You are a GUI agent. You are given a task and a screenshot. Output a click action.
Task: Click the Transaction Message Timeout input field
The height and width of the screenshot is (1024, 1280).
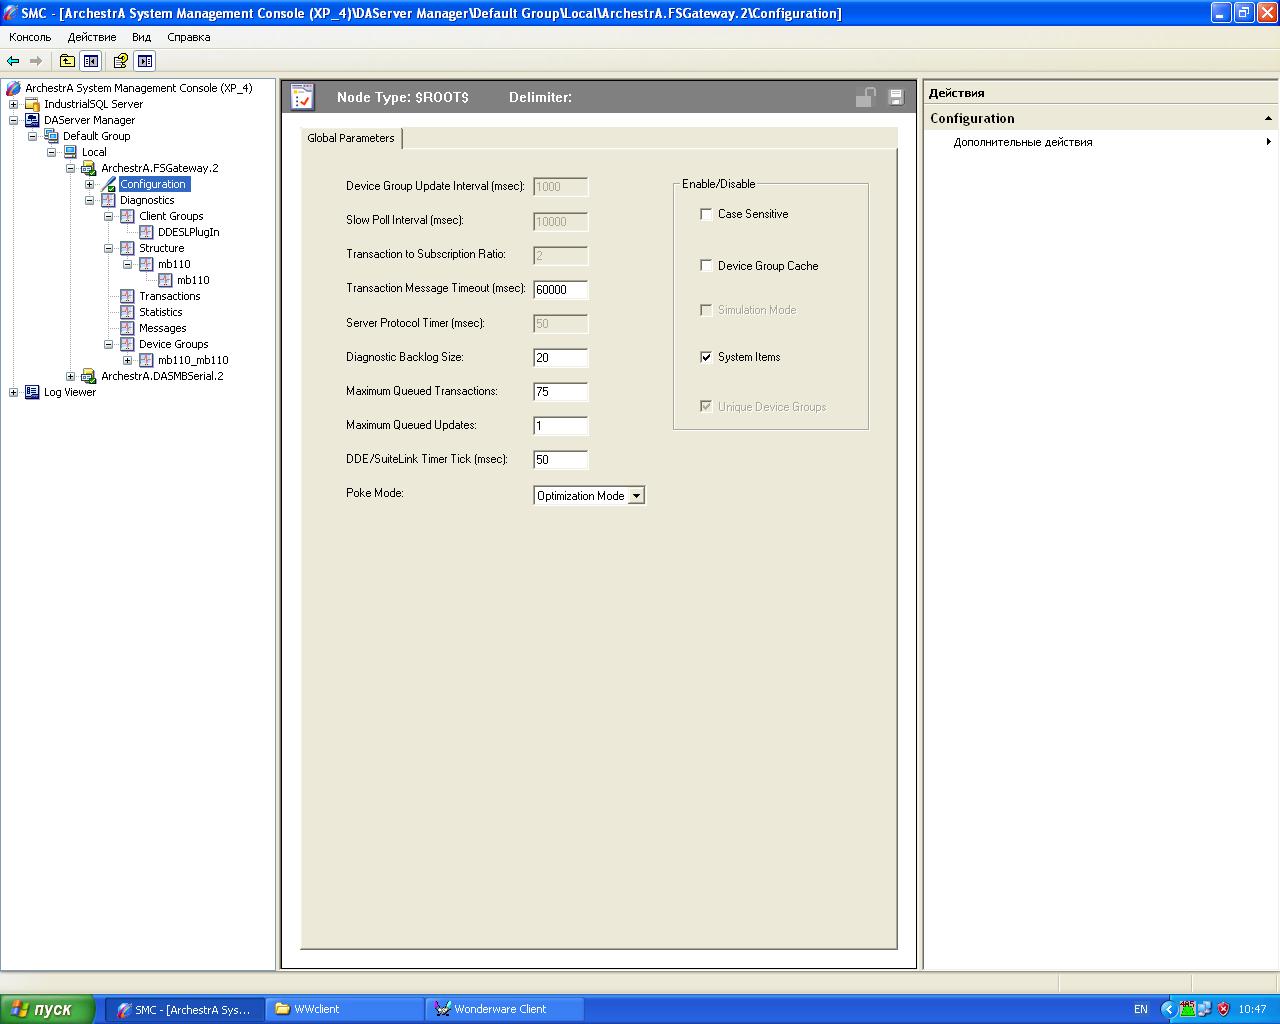(560, 290)
